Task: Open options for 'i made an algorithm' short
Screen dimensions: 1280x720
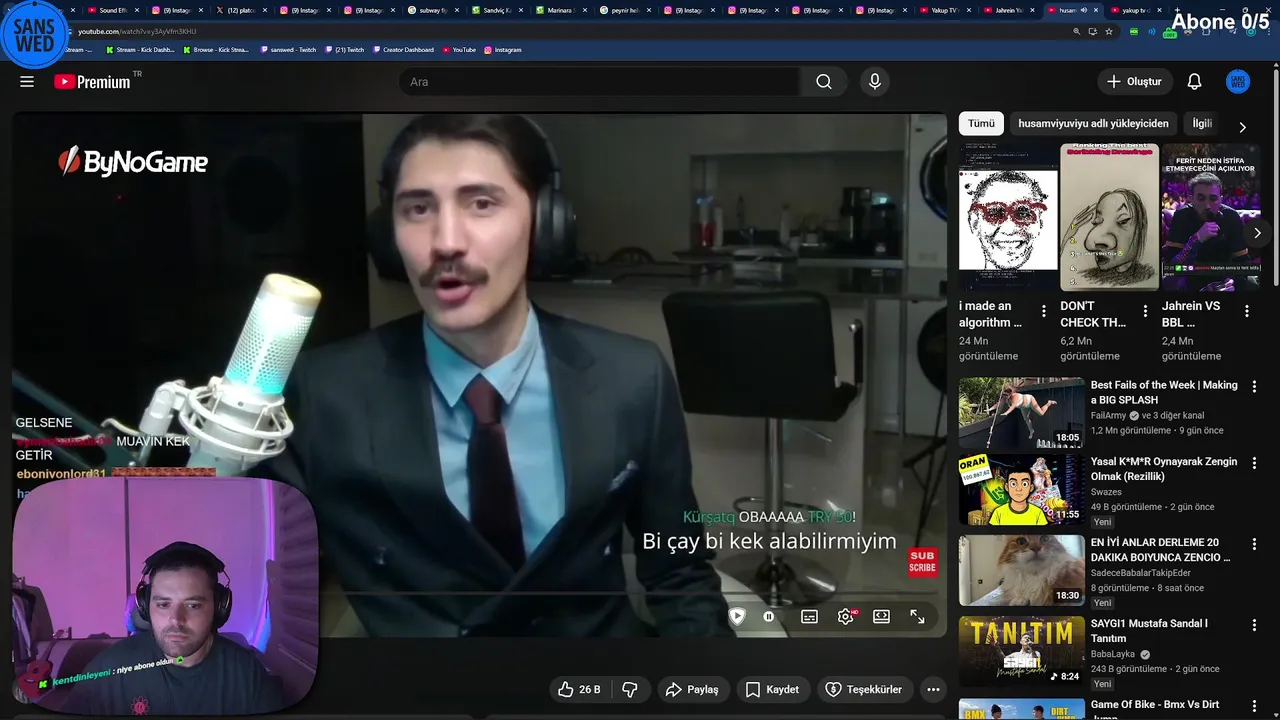Action: [x=1044, y=311]
